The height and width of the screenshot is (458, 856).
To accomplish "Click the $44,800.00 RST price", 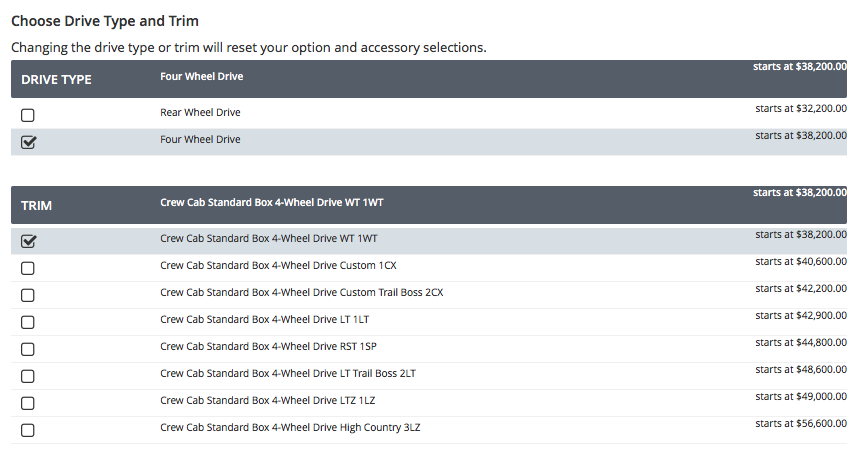I will [800, 342].
